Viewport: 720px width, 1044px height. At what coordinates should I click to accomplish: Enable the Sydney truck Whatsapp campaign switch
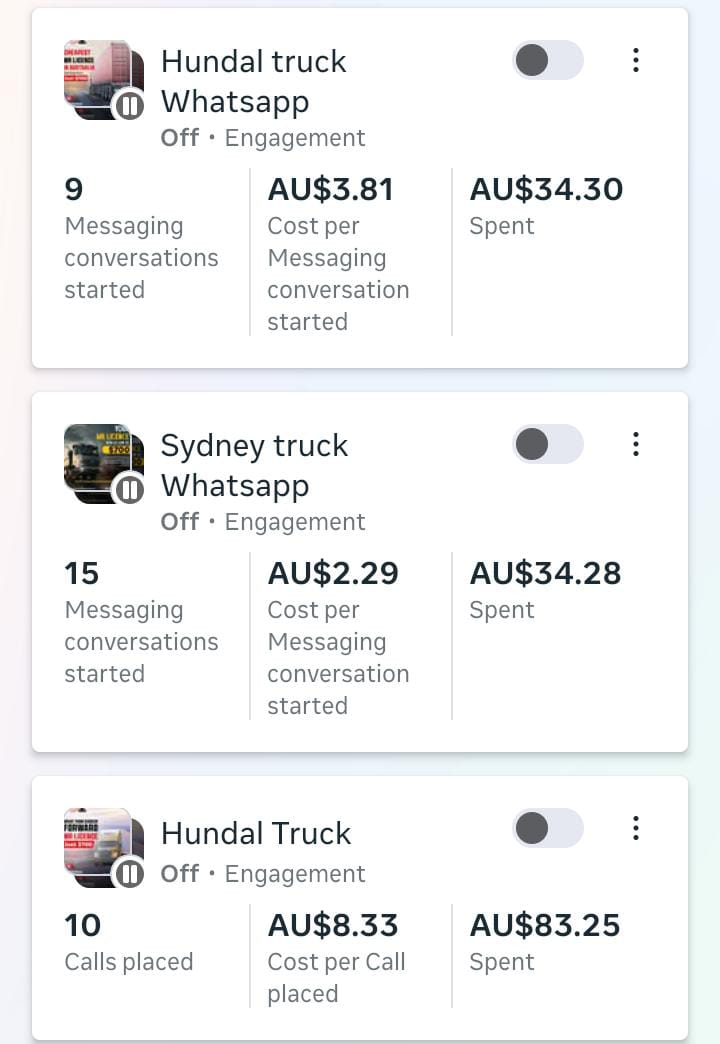[547, 444]
